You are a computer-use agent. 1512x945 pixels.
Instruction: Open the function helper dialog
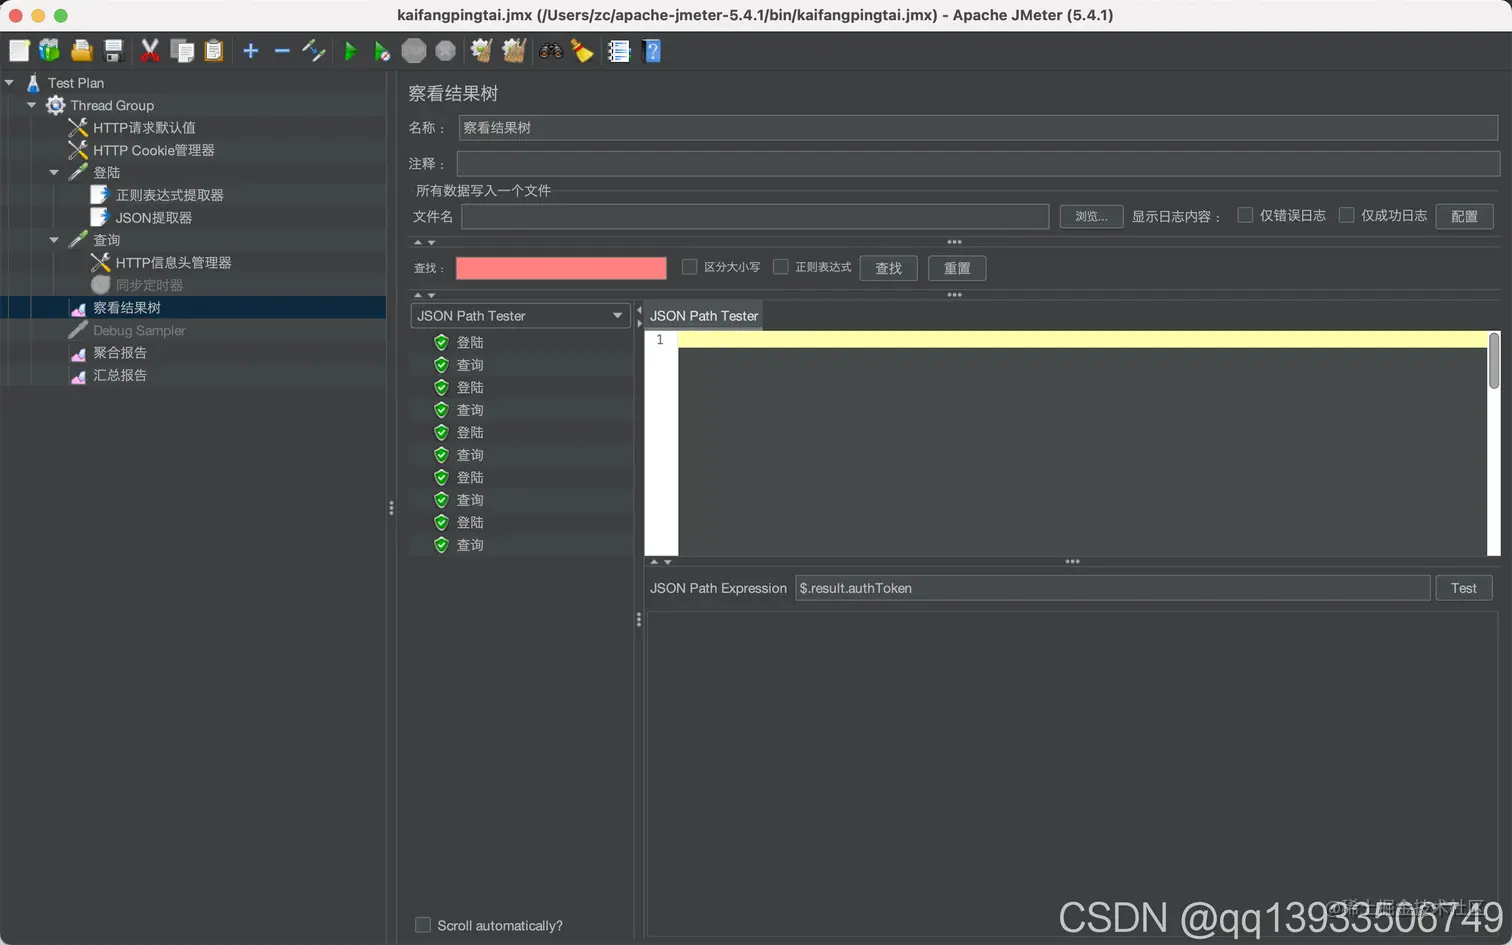(x=619, y=51)
